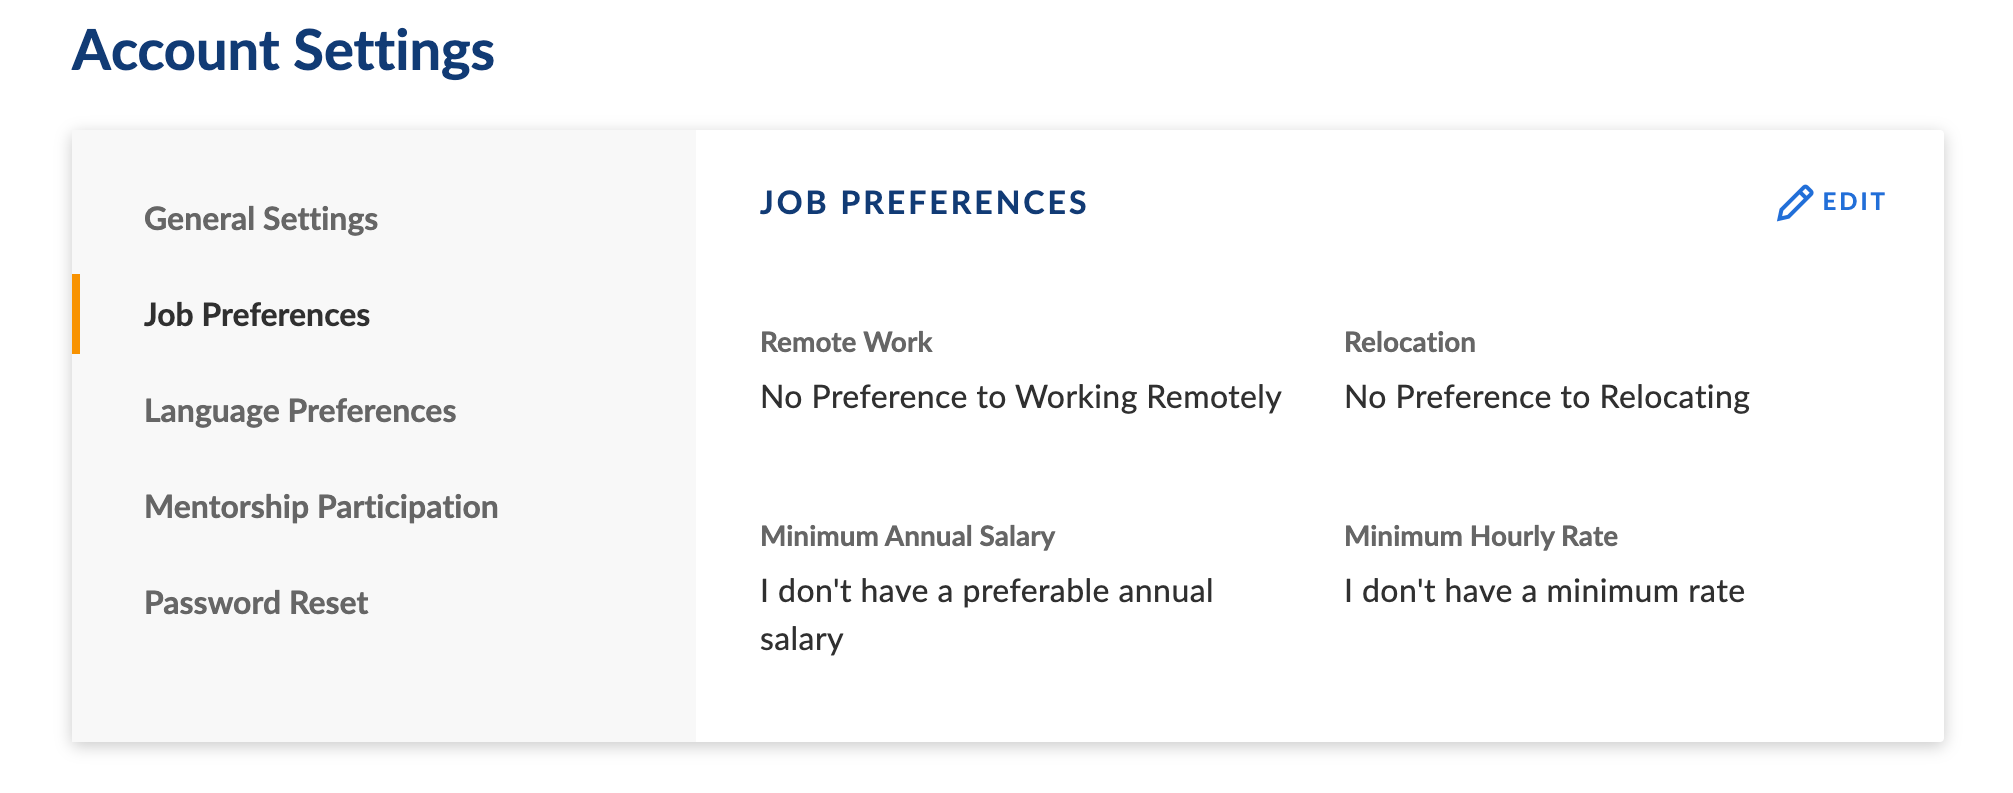Select No Preference to Relocating value
The image size is (2013, 793).
click(x=1547, y=397)
